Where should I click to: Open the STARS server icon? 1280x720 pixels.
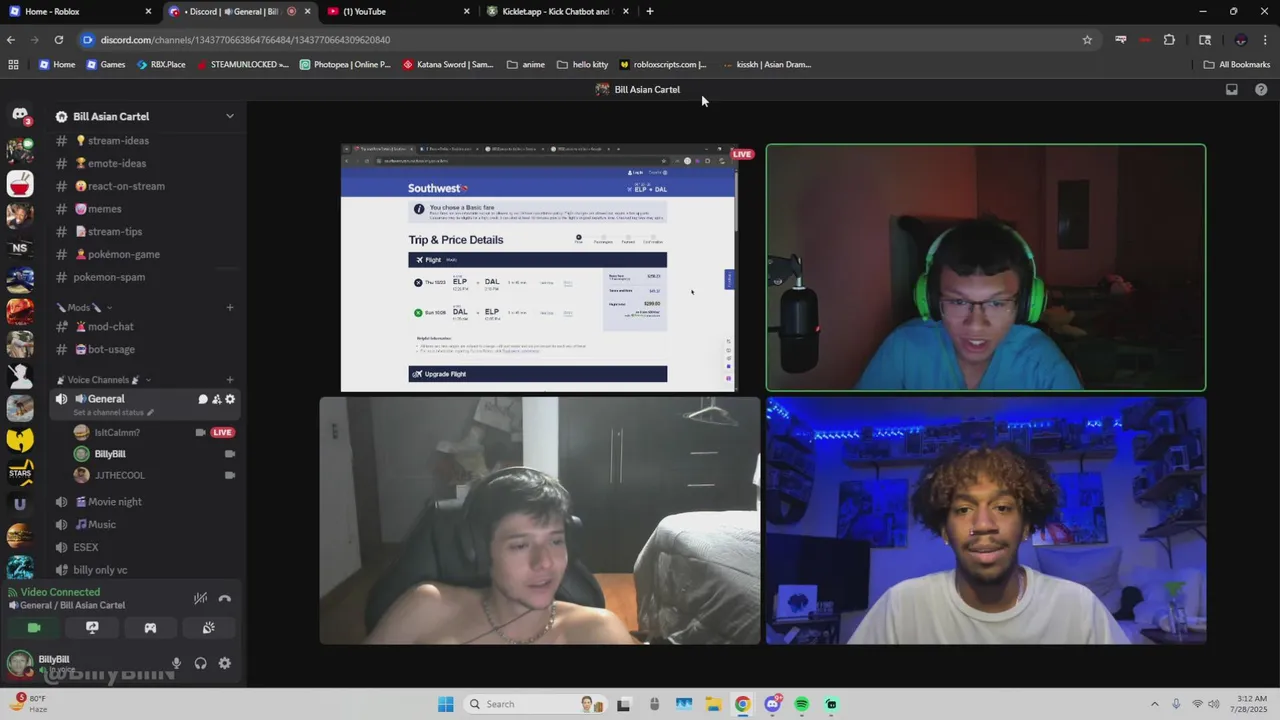click(x=20, y=471)
